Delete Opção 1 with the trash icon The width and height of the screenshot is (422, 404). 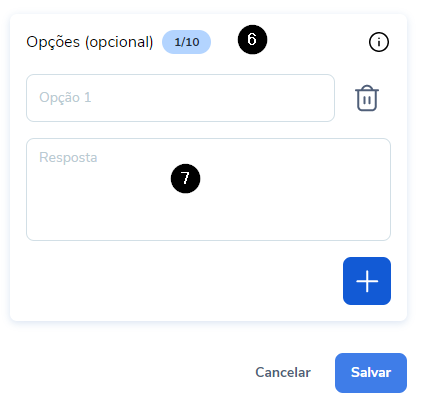coord(367,98)
